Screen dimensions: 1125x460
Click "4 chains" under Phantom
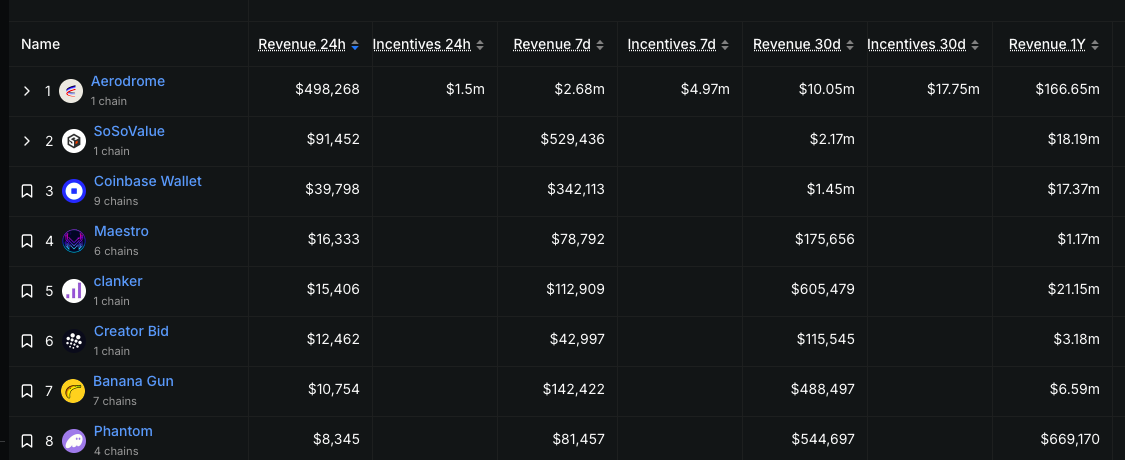[116, 451]
